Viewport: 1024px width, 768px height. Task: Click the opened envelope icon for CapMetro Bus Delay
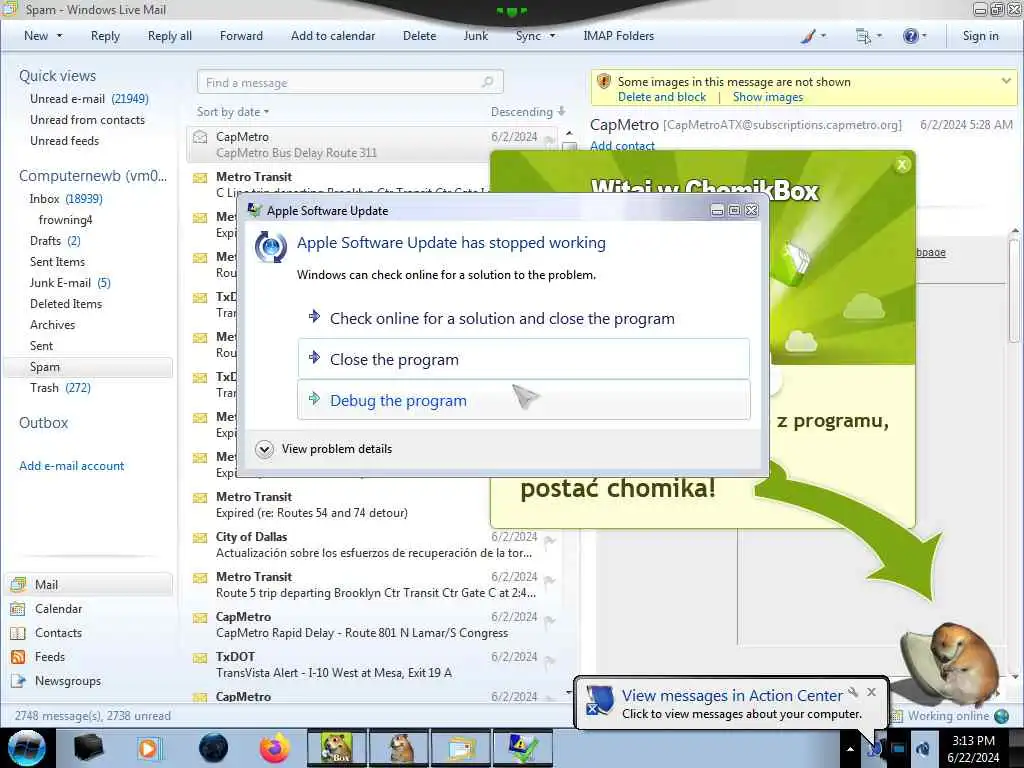[200, 137]
